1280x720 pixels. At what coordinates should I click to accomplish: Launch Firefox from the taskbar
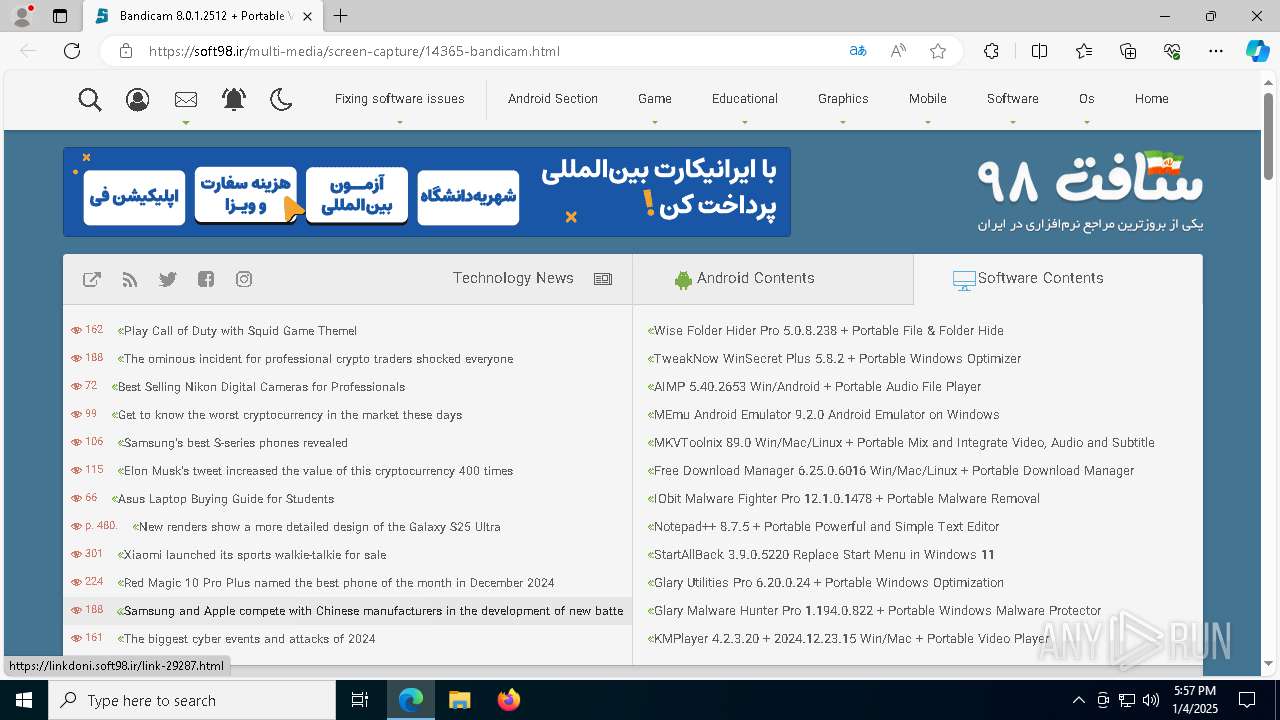509,700
